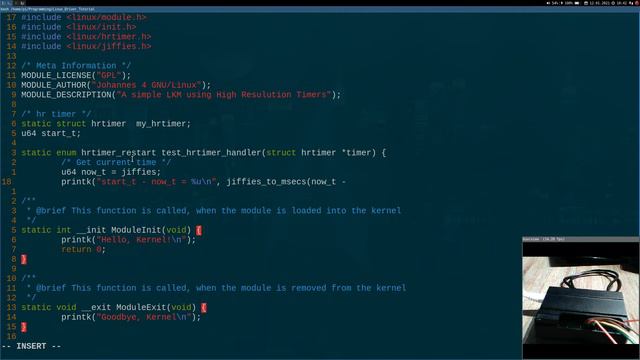Click the 'u64 now_t = jiffies;' line
This screenshot has width=640, height=360.
pos(111,172)
